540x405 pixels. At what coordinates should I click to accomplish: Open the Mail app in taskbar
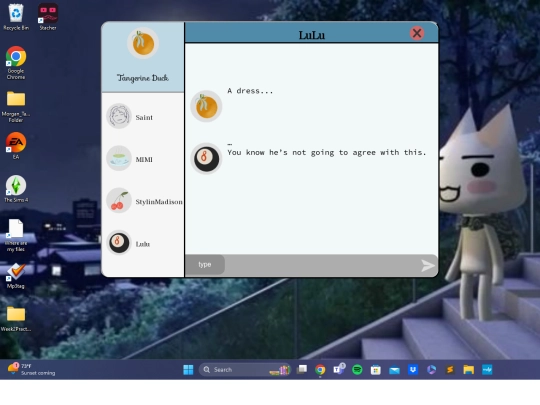point(394,370)
